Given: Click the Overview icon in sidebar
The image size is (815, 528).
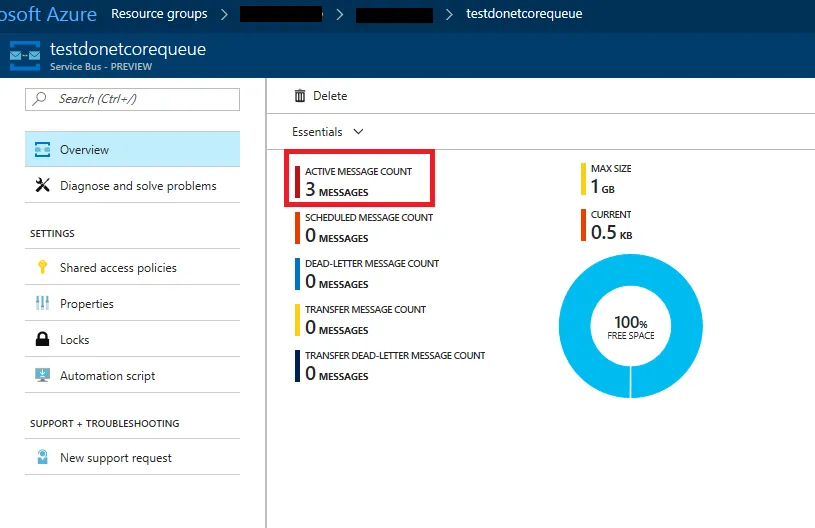Looking at the screenshot, I should (42, 150).
